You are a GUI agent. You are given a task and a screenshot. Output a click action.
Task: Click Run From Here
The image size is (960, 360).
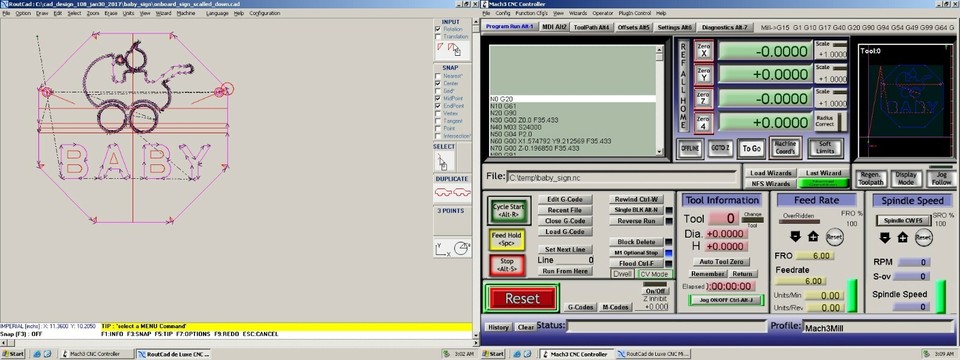(565, 271)
